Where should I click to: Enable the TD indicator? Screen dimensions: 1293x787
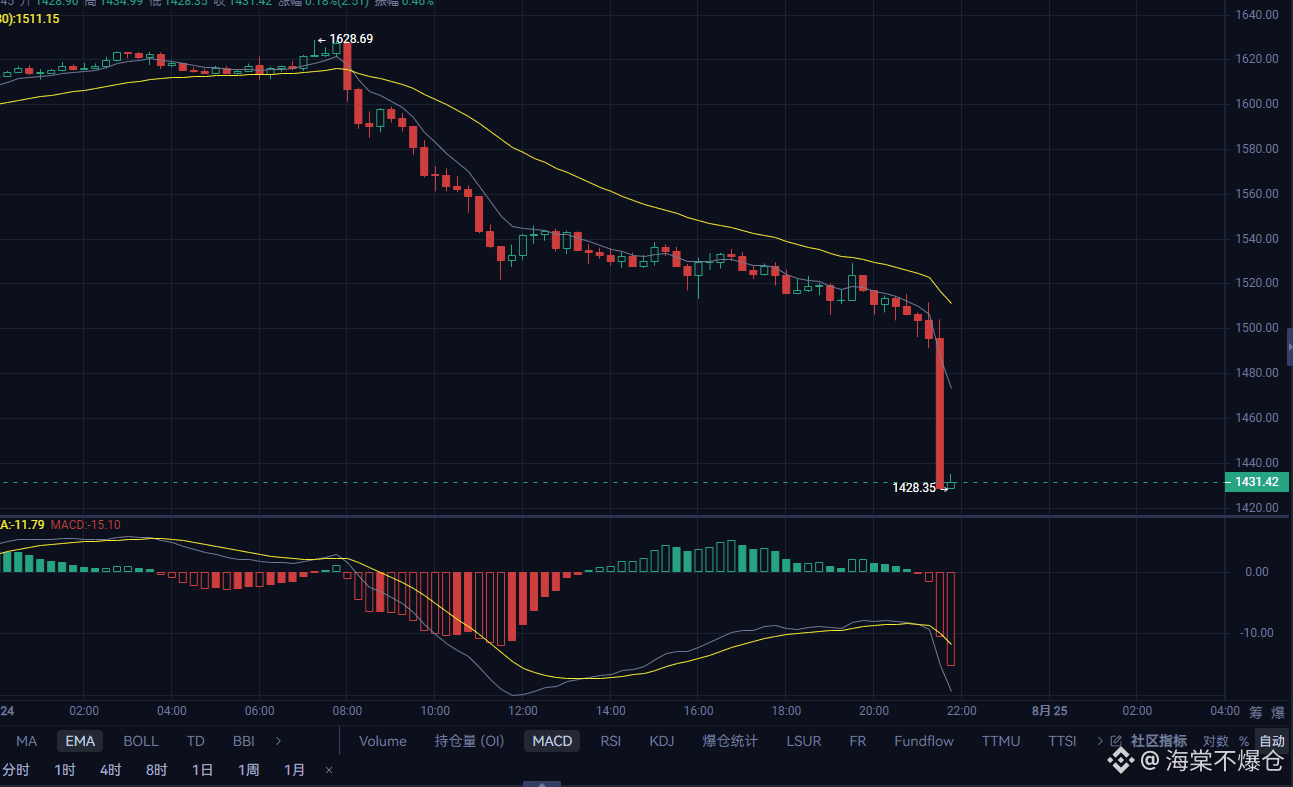click(x=196, y=741)
